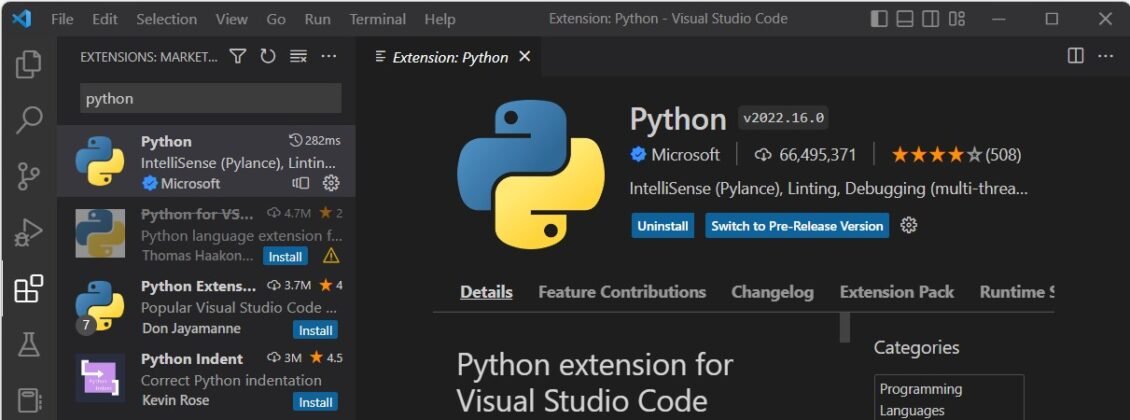1130x420 pixels.
Task: Toggle secondary sidebar layout button
Action: tap(931, 19)
